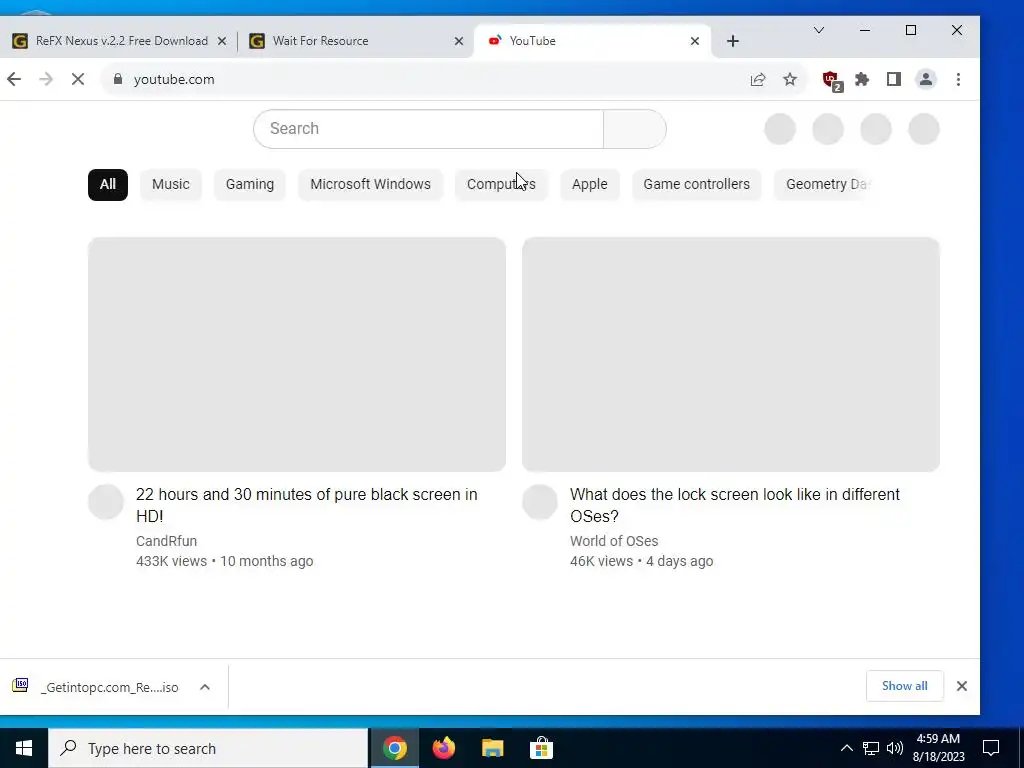Open the Windows Start menu
Screen dimensions: 1024x768
tap(24, 748)
